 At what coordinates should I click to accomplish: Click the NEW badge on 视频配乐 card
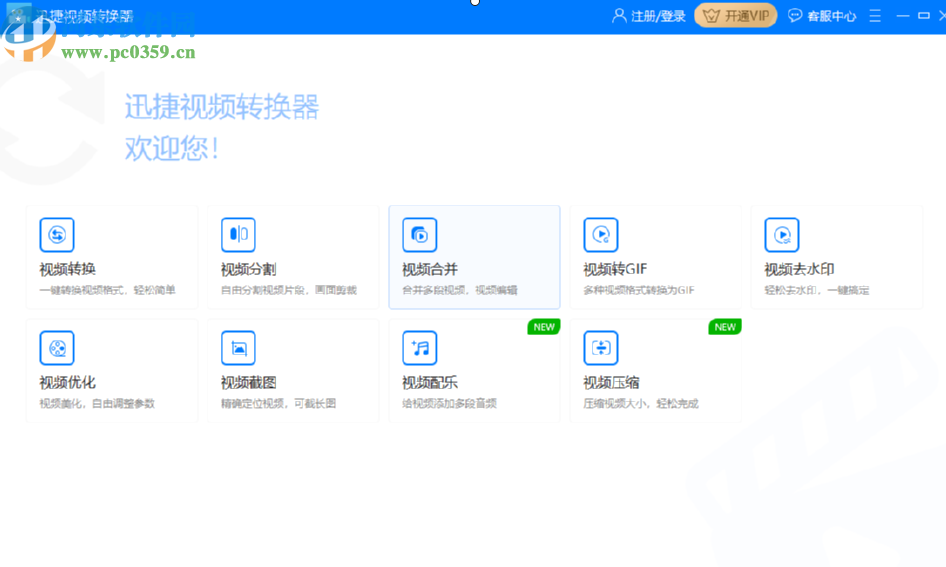point(544,327)
